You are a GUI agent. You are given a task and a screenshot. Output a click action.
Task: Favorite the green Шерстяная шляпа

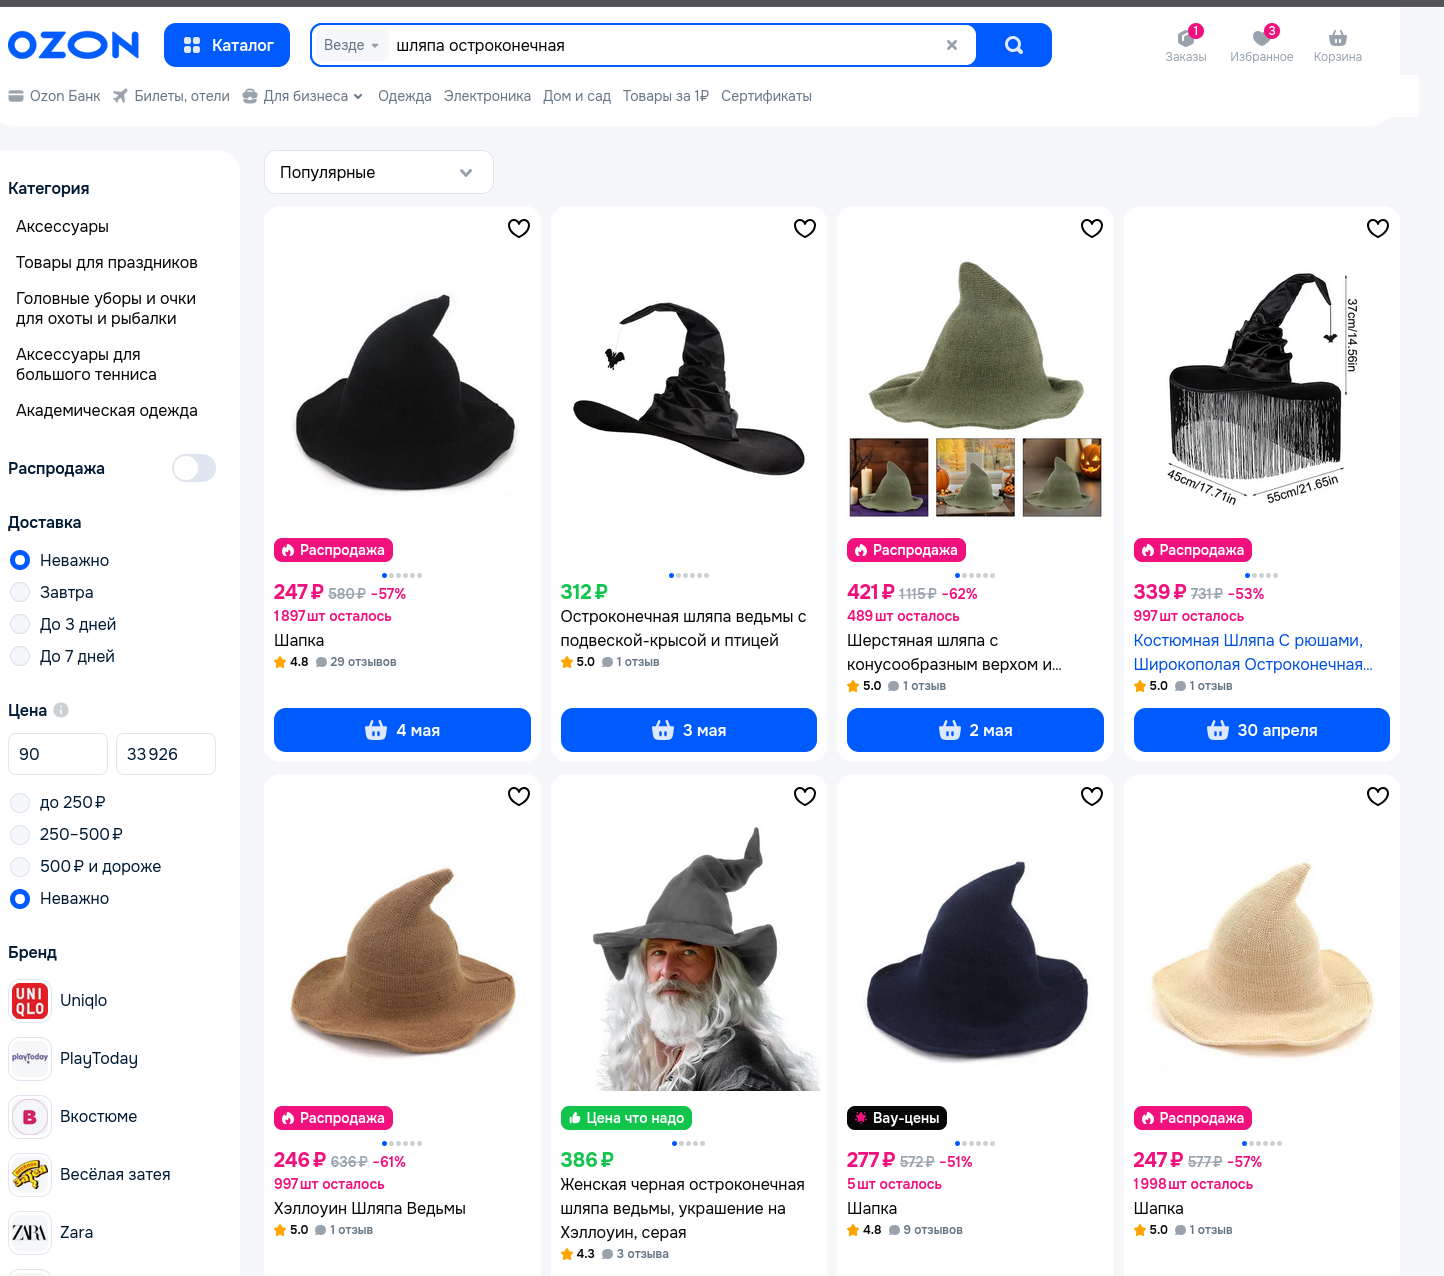coord(1092,228)
